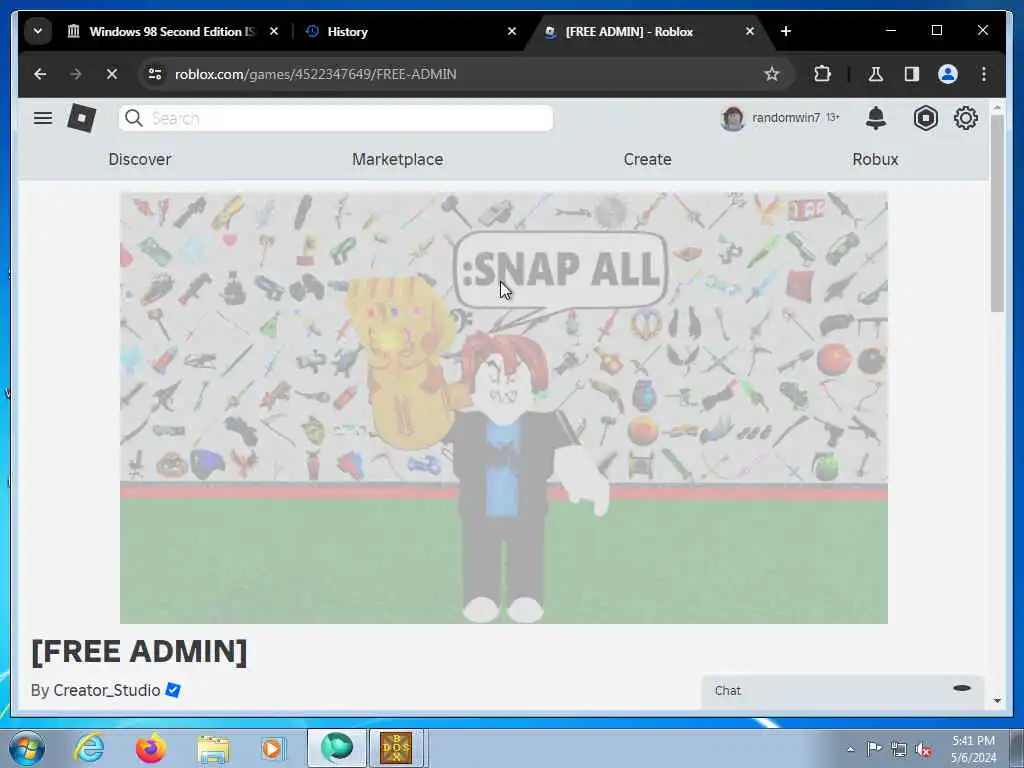Bookmark this page with the star
The width and height of the screenshot is (1024, 768).
pyautogui.click(x=772, y=74)
